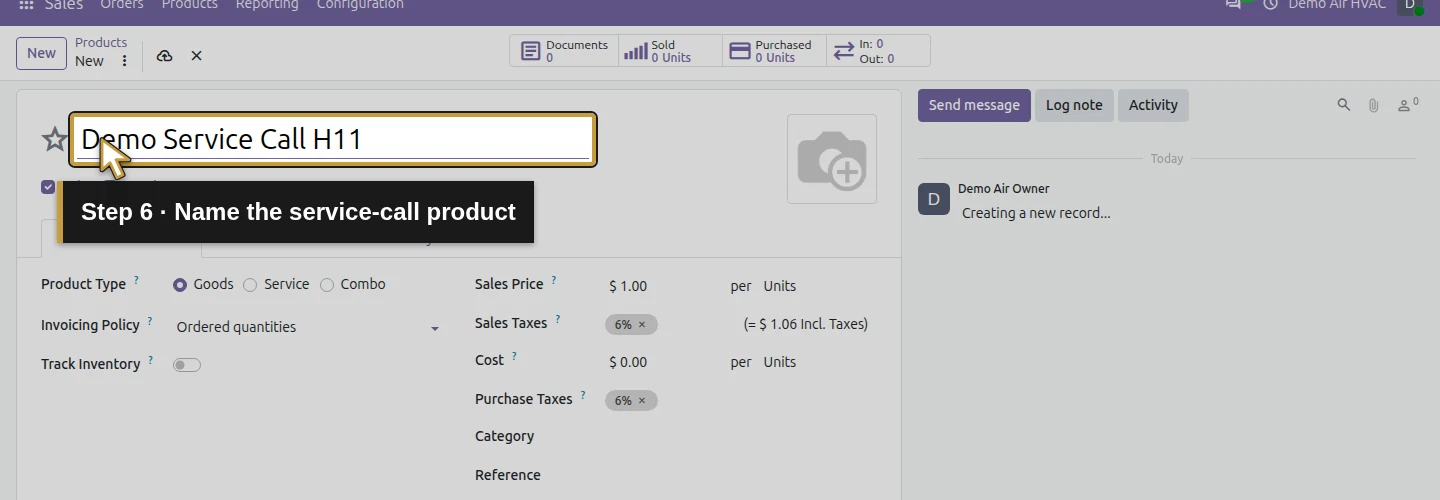Create a new product with New button
The height and width of the screenshot is (500, 1440).
pos(41,54)
